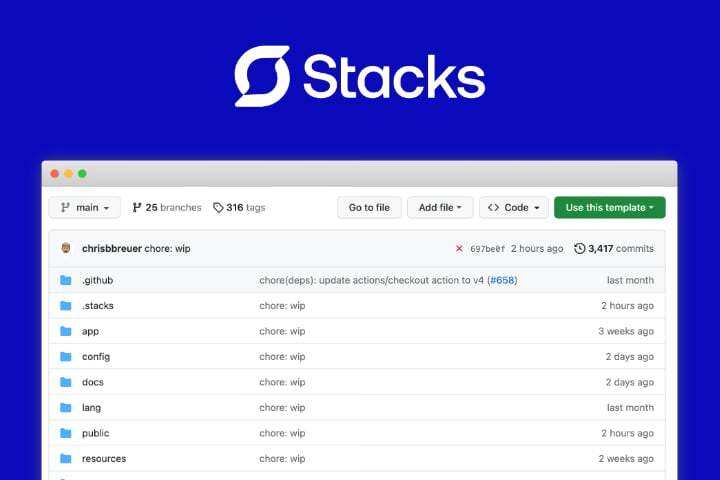The image size is (720, 480).
Task: Click the Use this template button
Action: 609,208
